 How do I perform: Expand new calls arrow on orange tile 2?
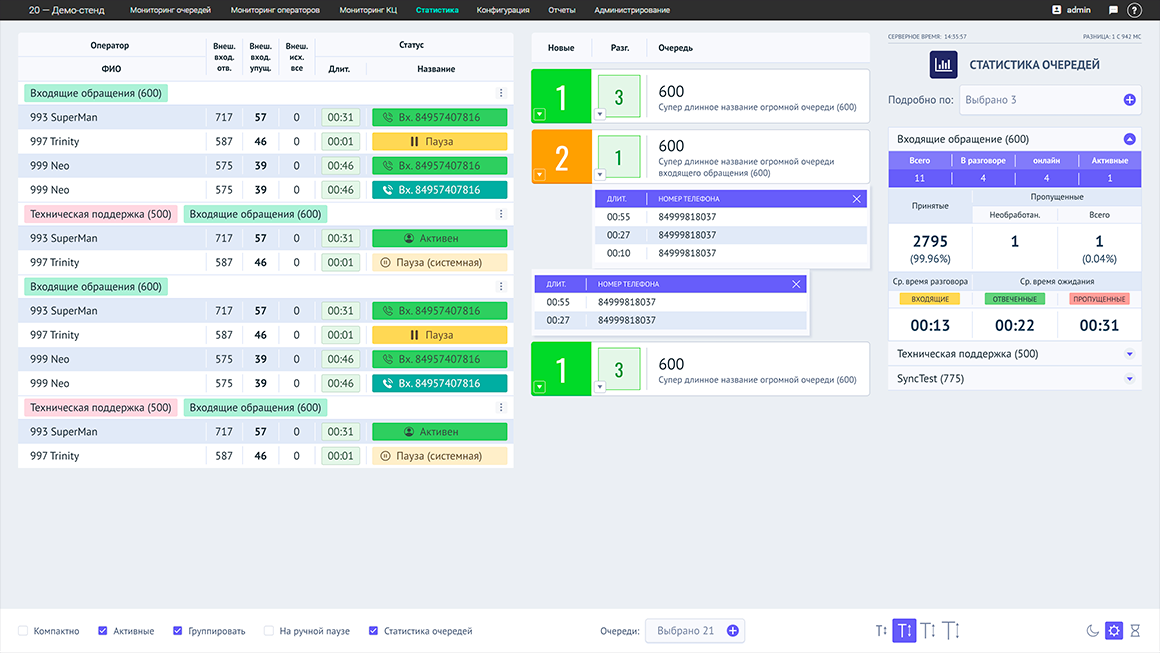pos(540,175)
